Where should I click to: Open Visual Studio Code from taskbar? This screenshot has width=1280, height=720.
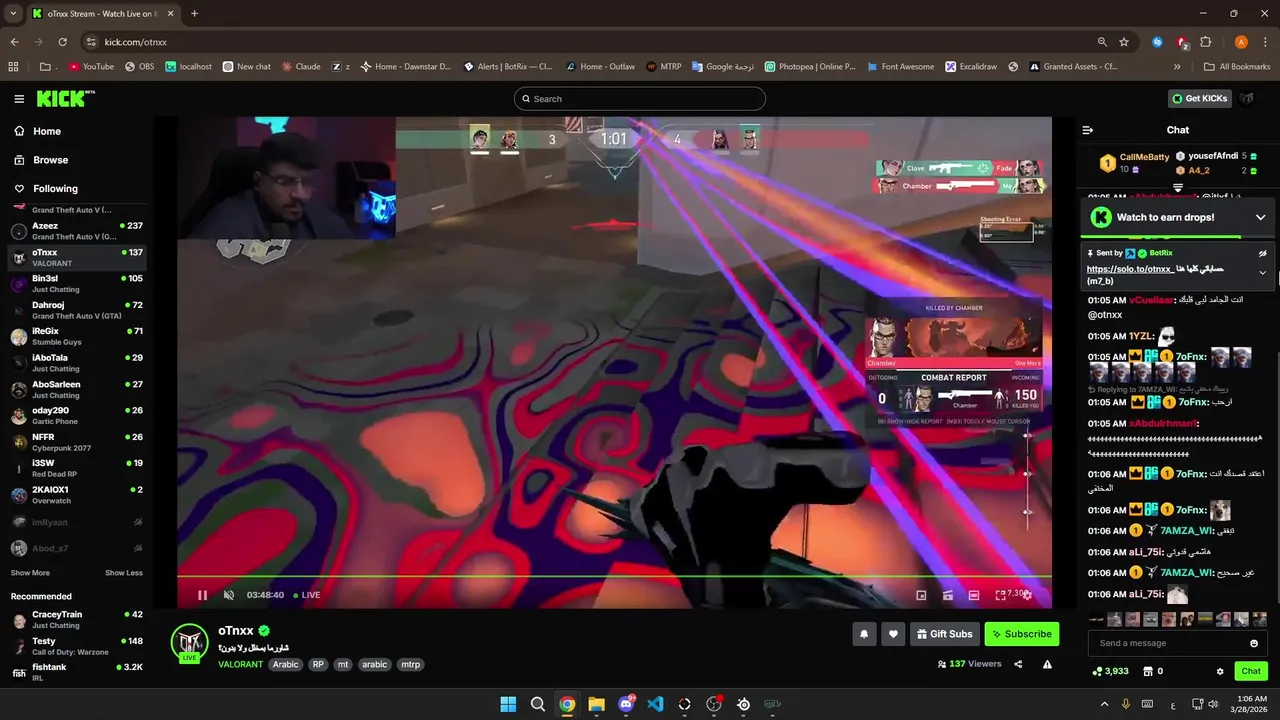655,704
